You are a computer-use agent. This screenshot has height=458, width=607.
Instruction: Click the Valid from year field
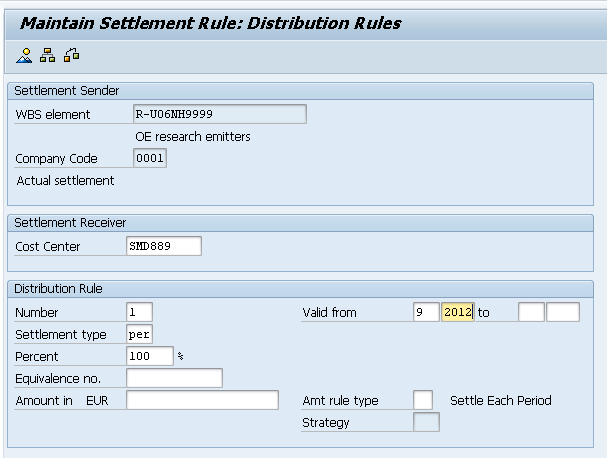(457, 312)
